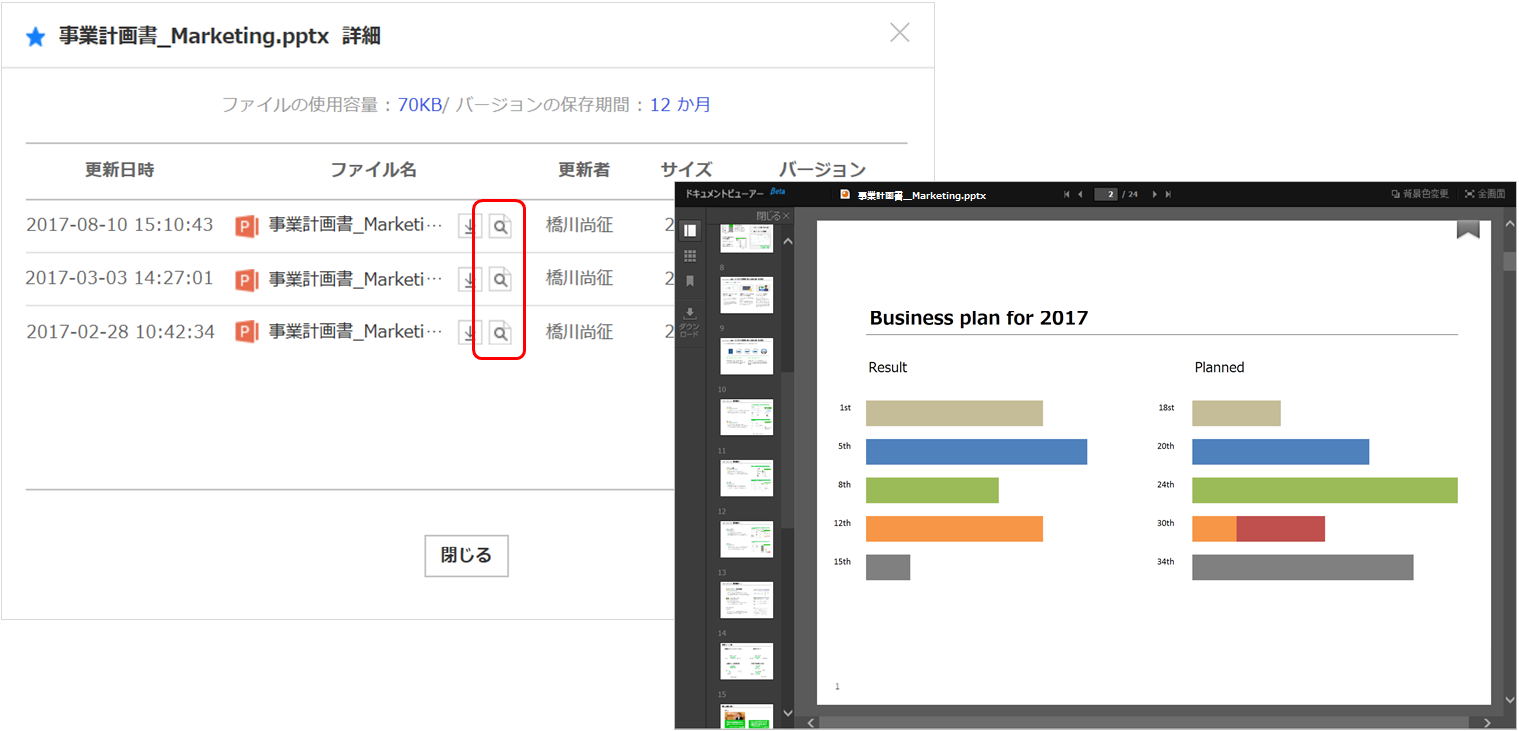
Task: Click the page number input field
Action: tap(1105, 195)
